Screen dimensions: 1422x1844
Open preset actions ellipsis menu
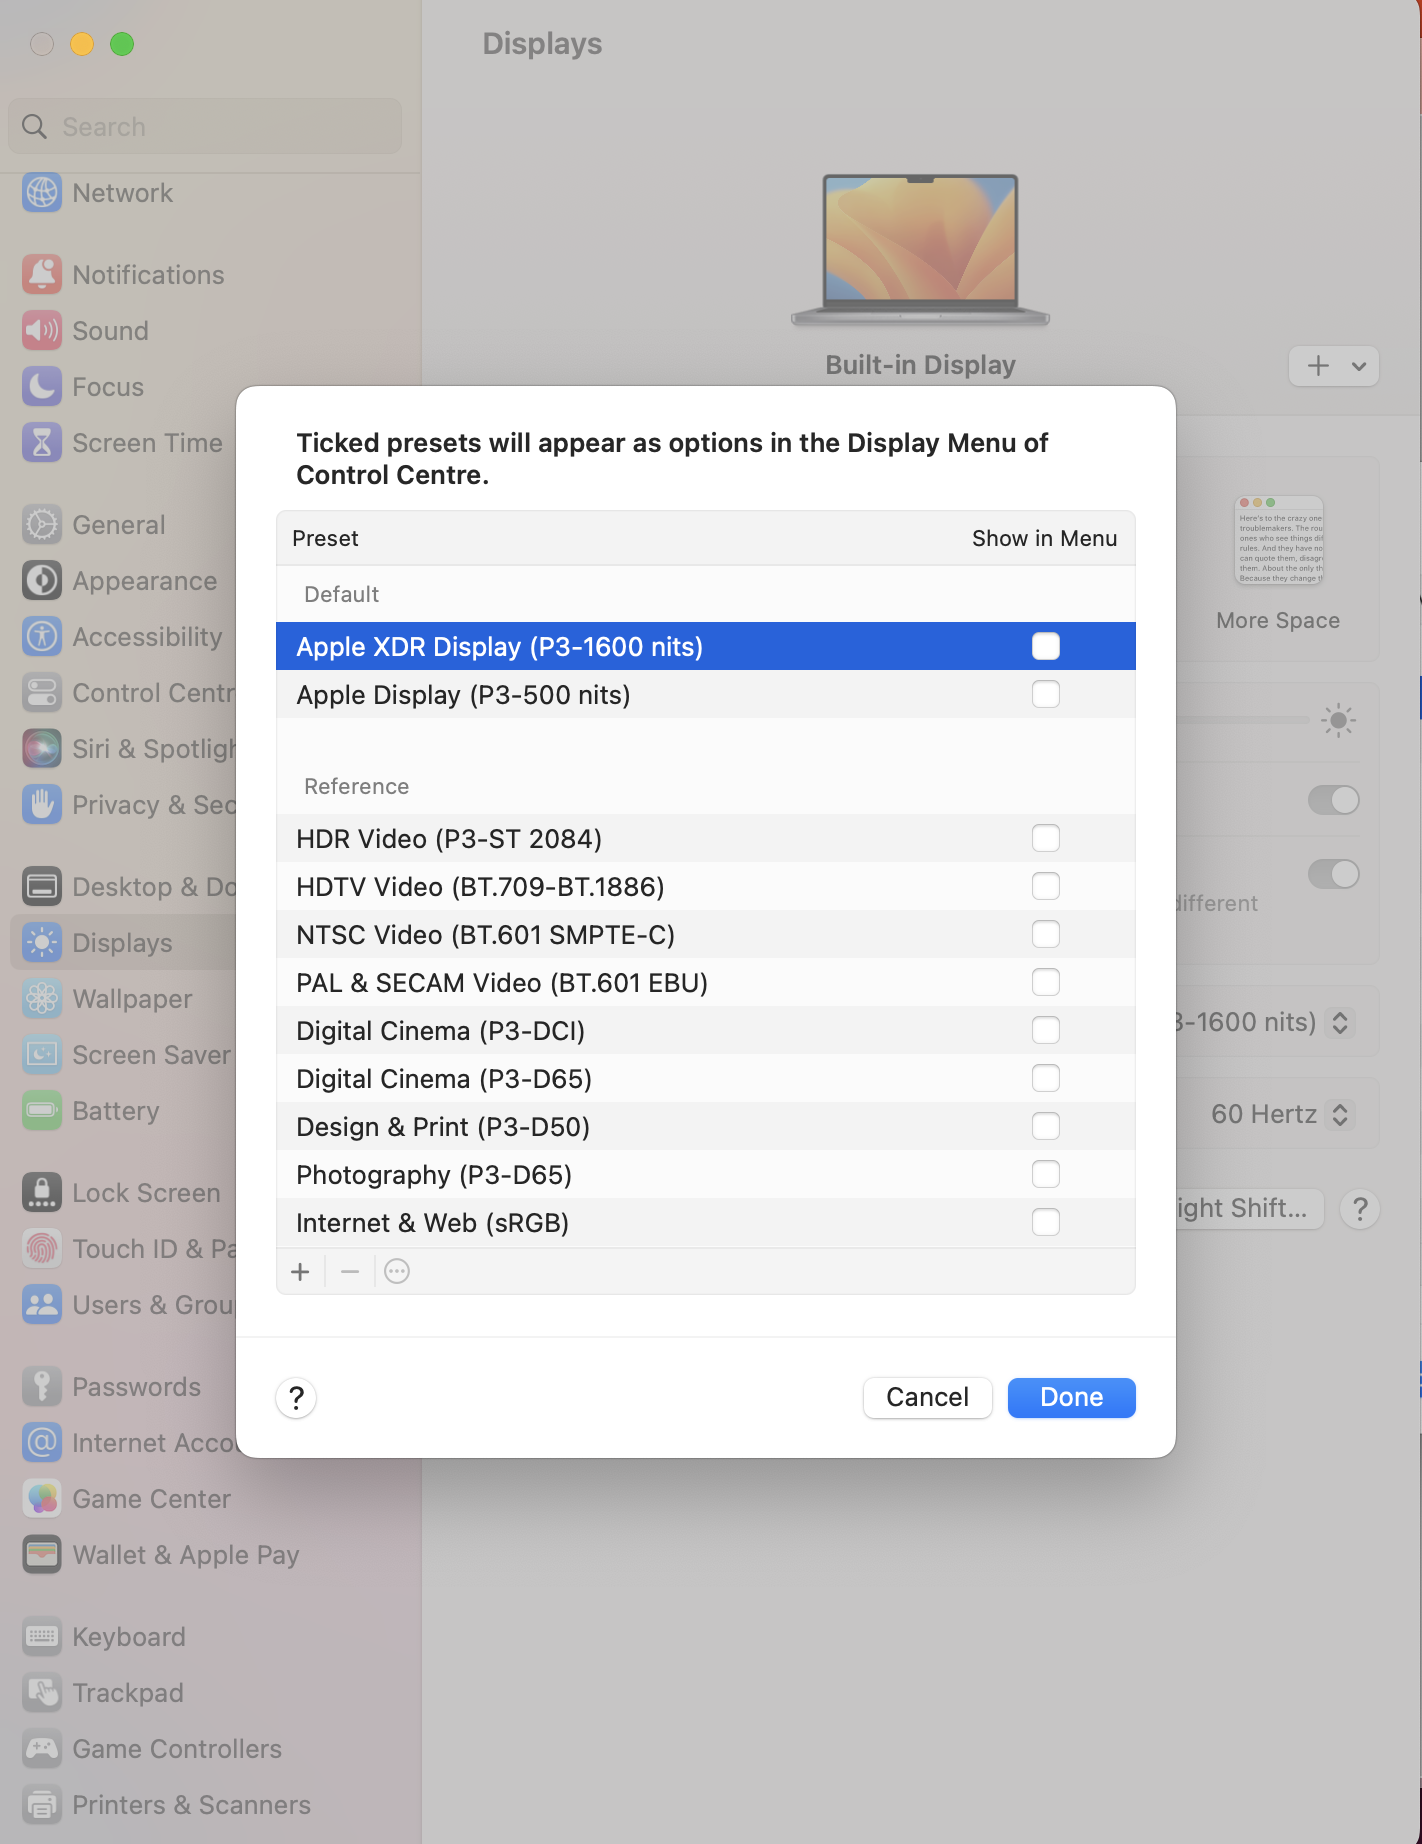(x=397, y=1272)
